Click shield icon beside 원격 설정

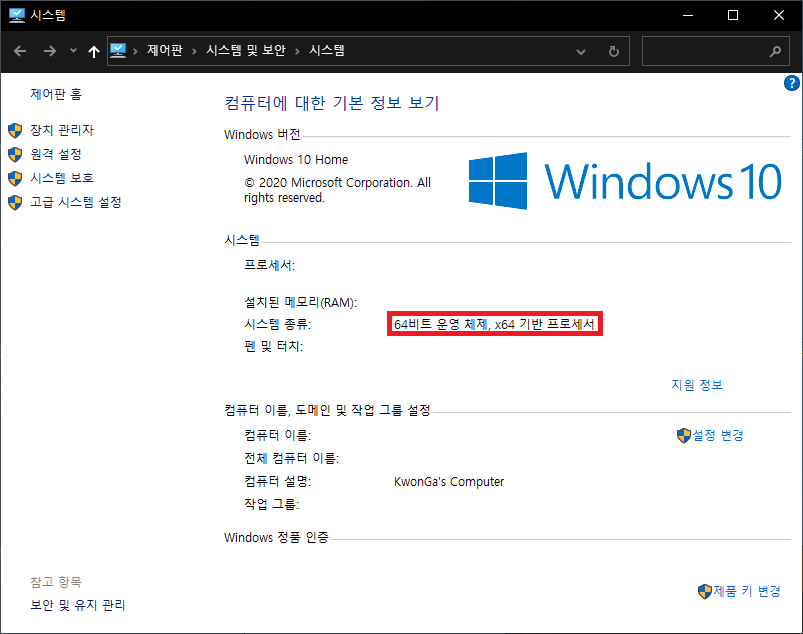pos(15,155)
